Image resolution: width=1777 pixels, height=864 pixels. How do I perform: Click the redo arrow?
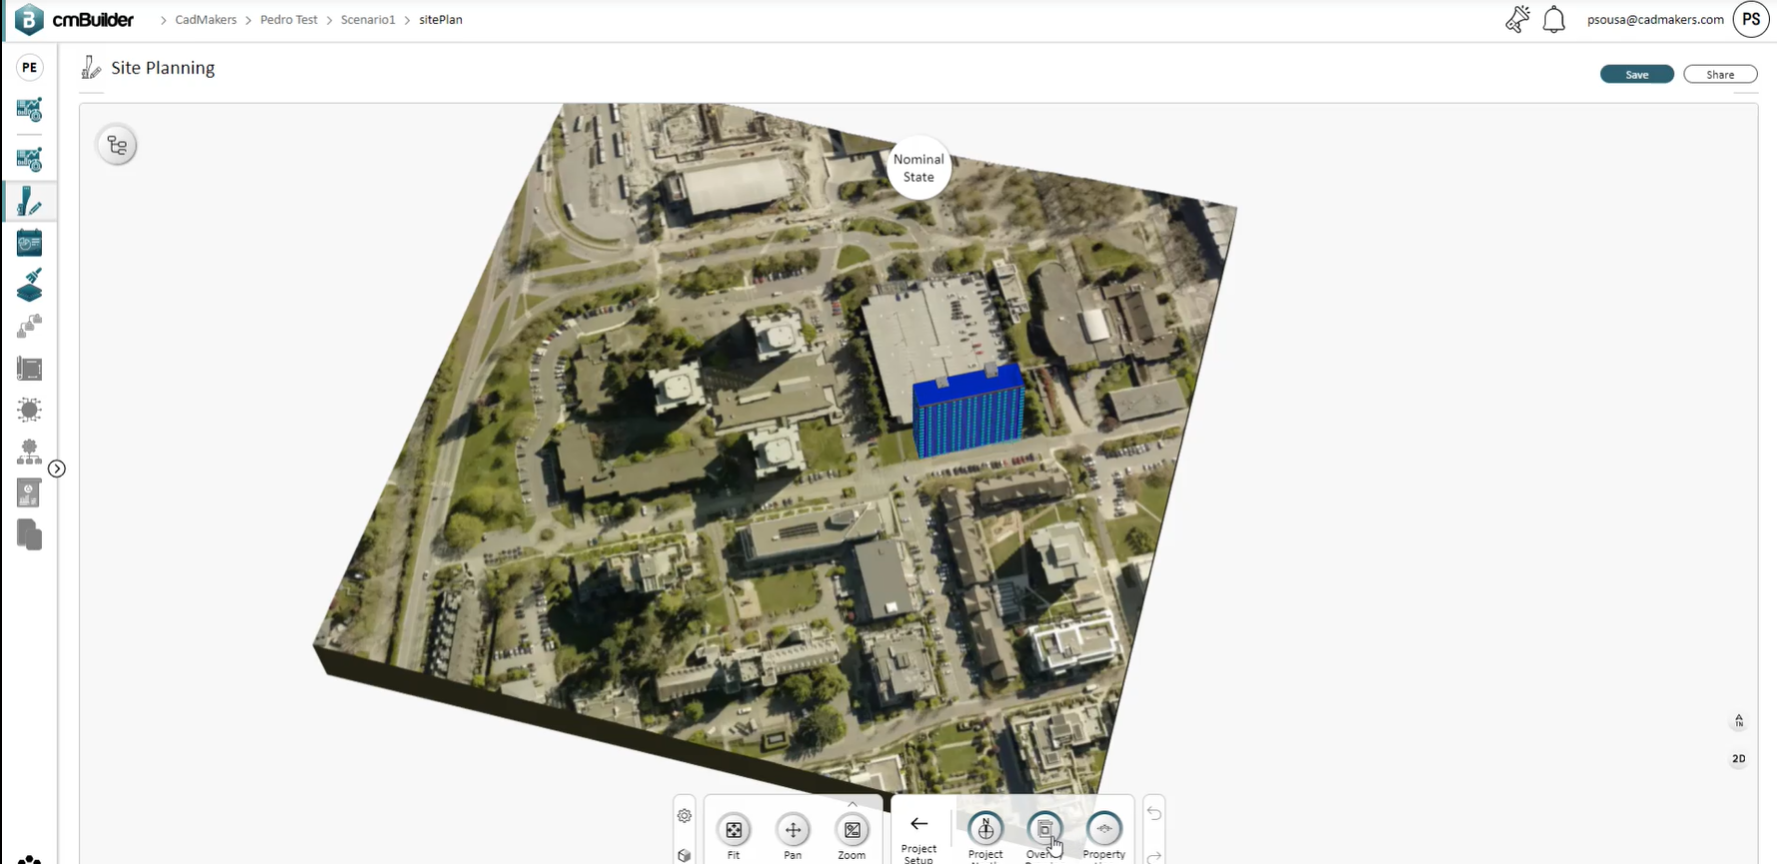tap(1154, 857)
